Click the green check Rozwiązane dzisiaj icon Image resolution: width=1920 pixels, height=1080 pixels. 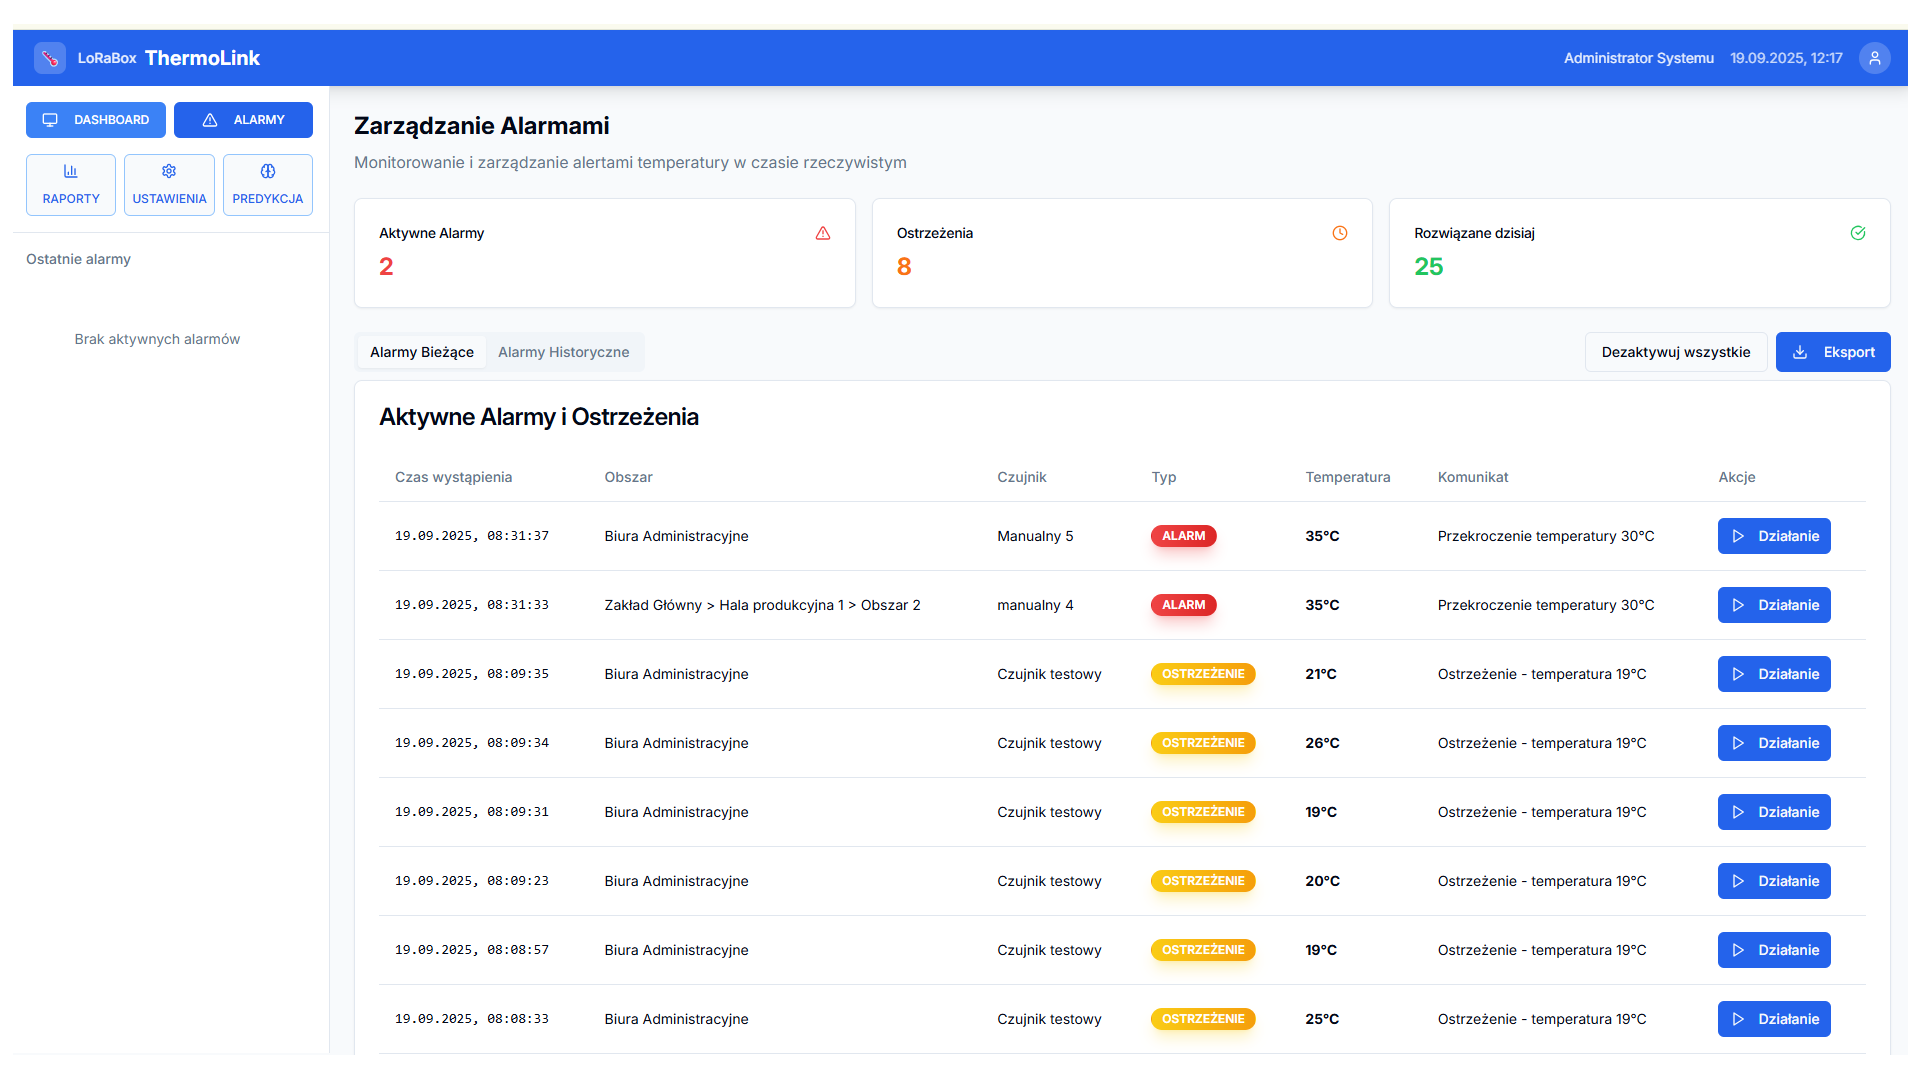pos(1857,233)
